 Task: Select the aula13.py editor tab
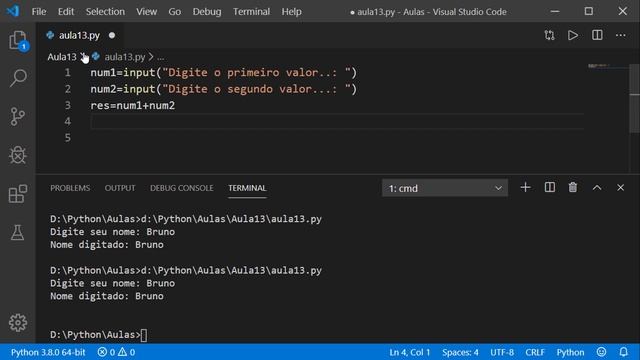(79, 36)
